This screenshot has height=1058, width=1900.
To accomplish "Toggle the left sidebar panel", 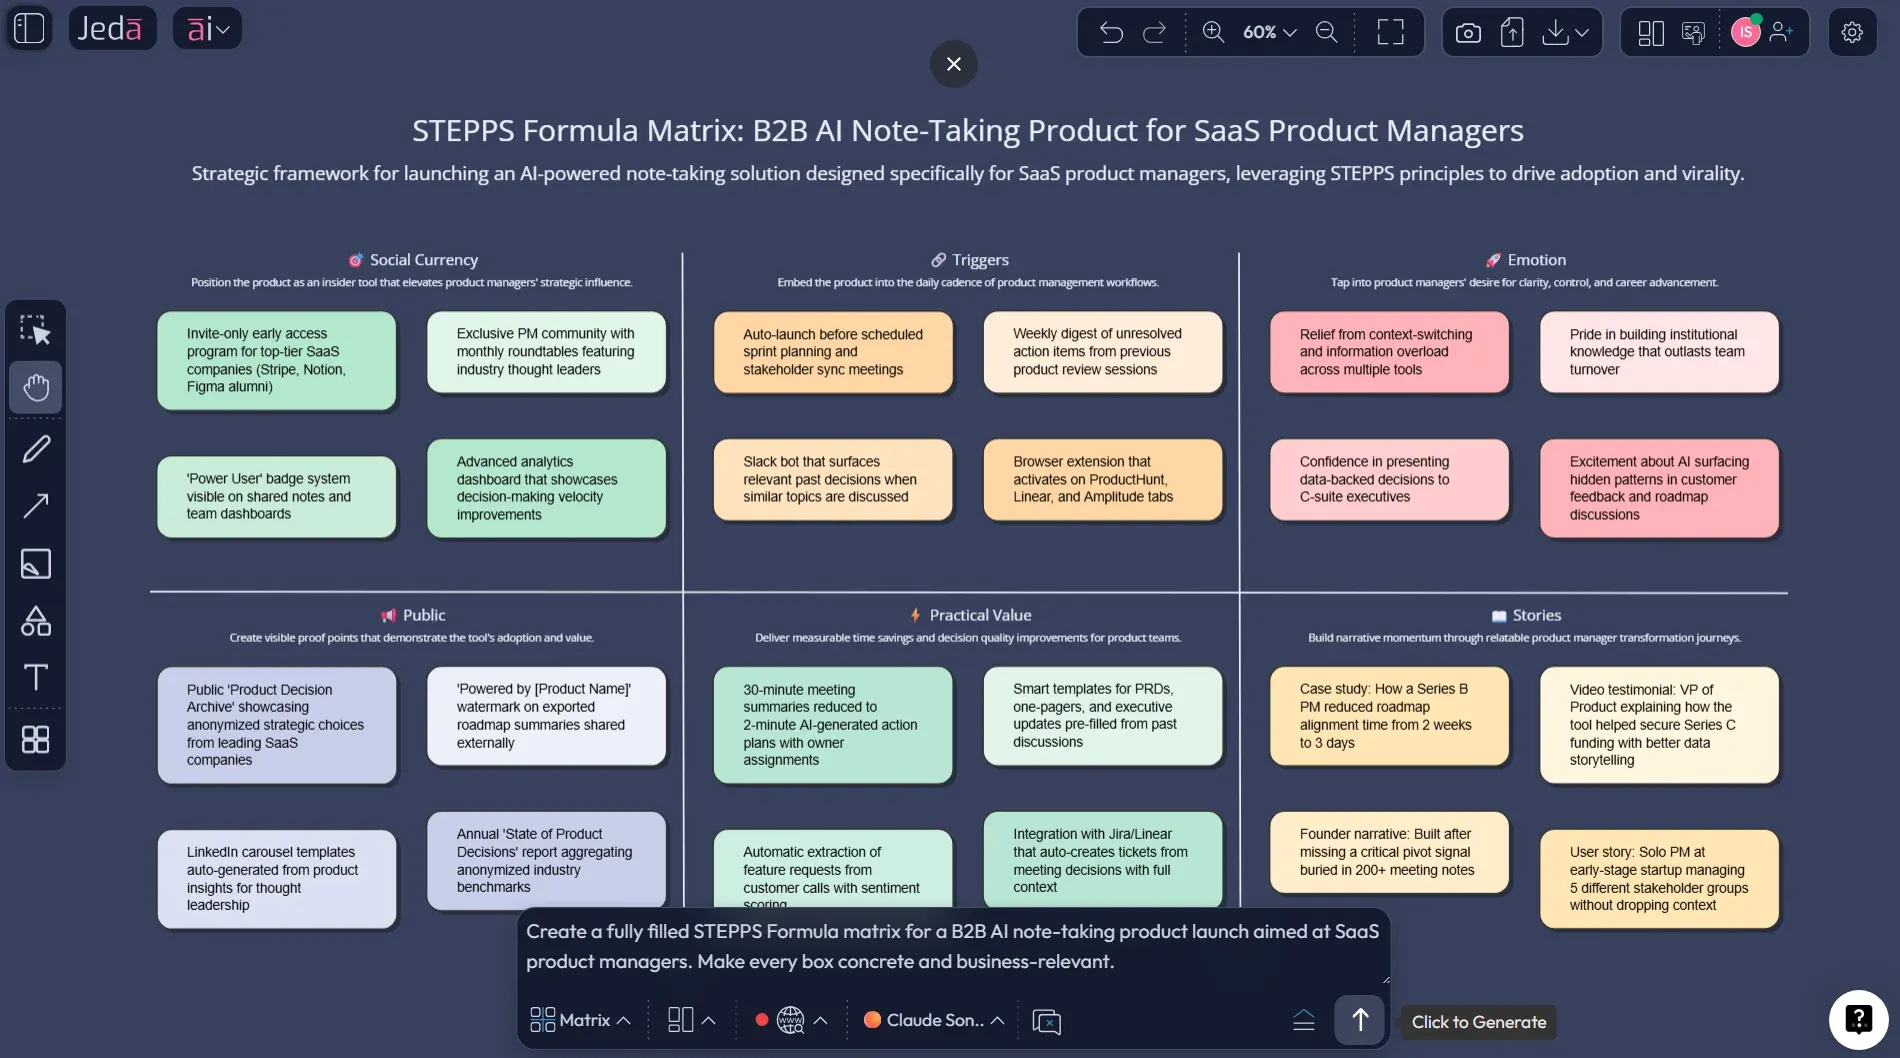I will [29, 28].
